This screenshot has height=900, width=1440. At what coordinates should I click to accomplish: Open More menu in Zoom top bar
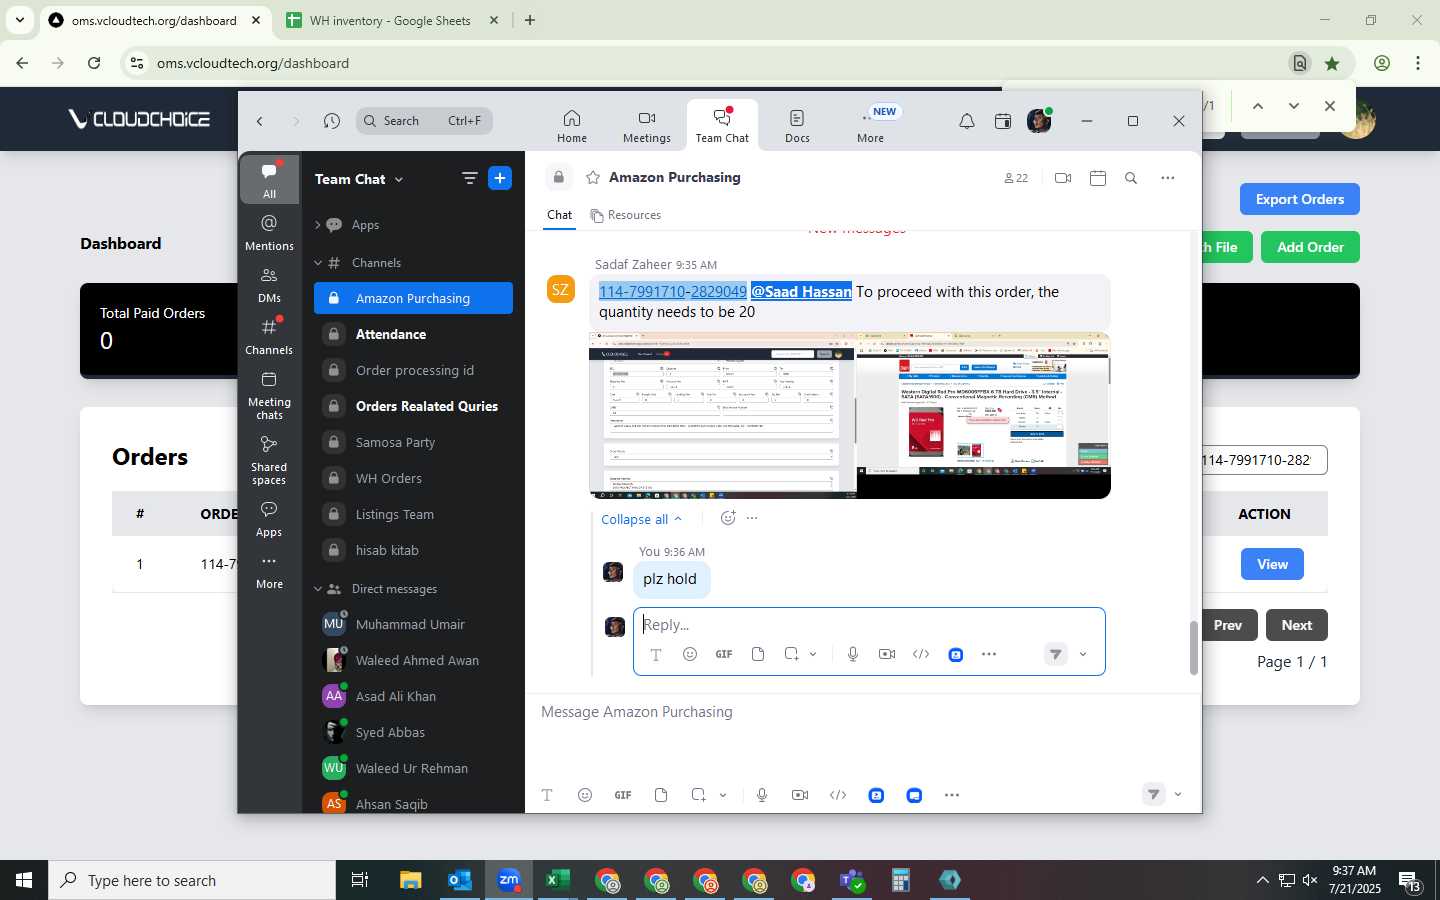point(870,126)
